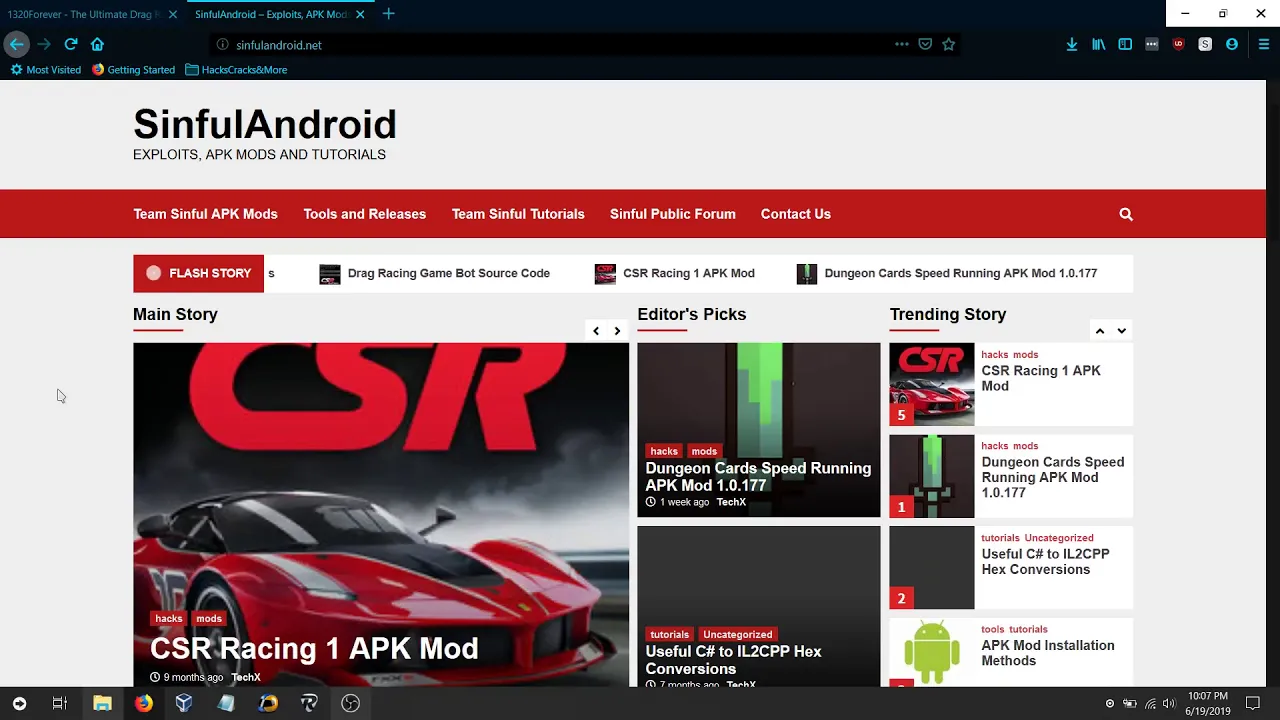Open the Library bookshelf icon
The width and height of the screenshot is (1280, 720).
[x=1099, y=44]
